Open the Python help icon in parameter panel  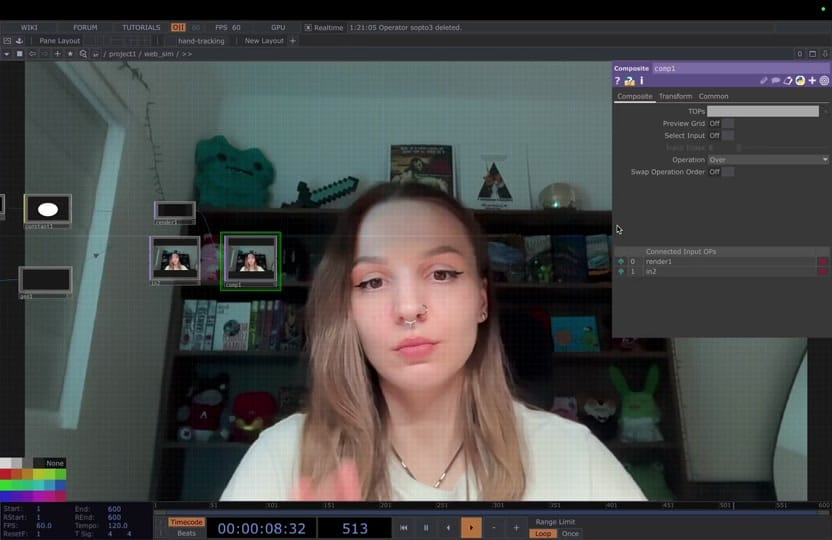(x=629, y=81)
